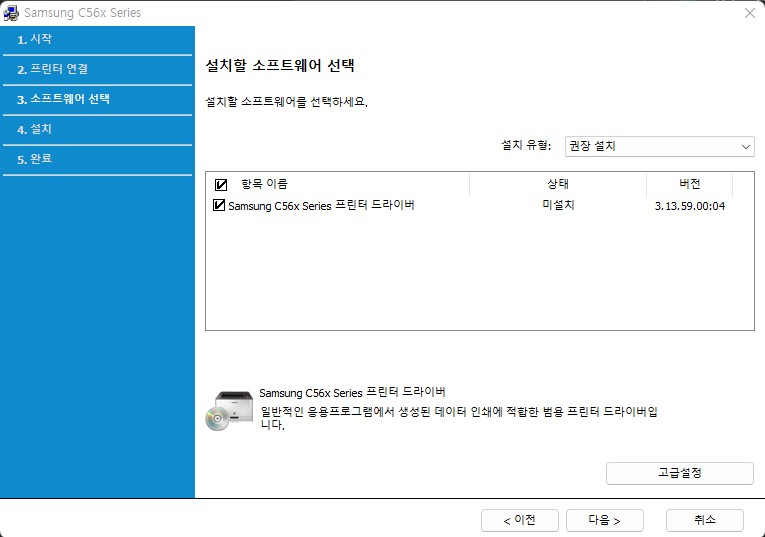Proceed with 다음 > button

(604, 520)
